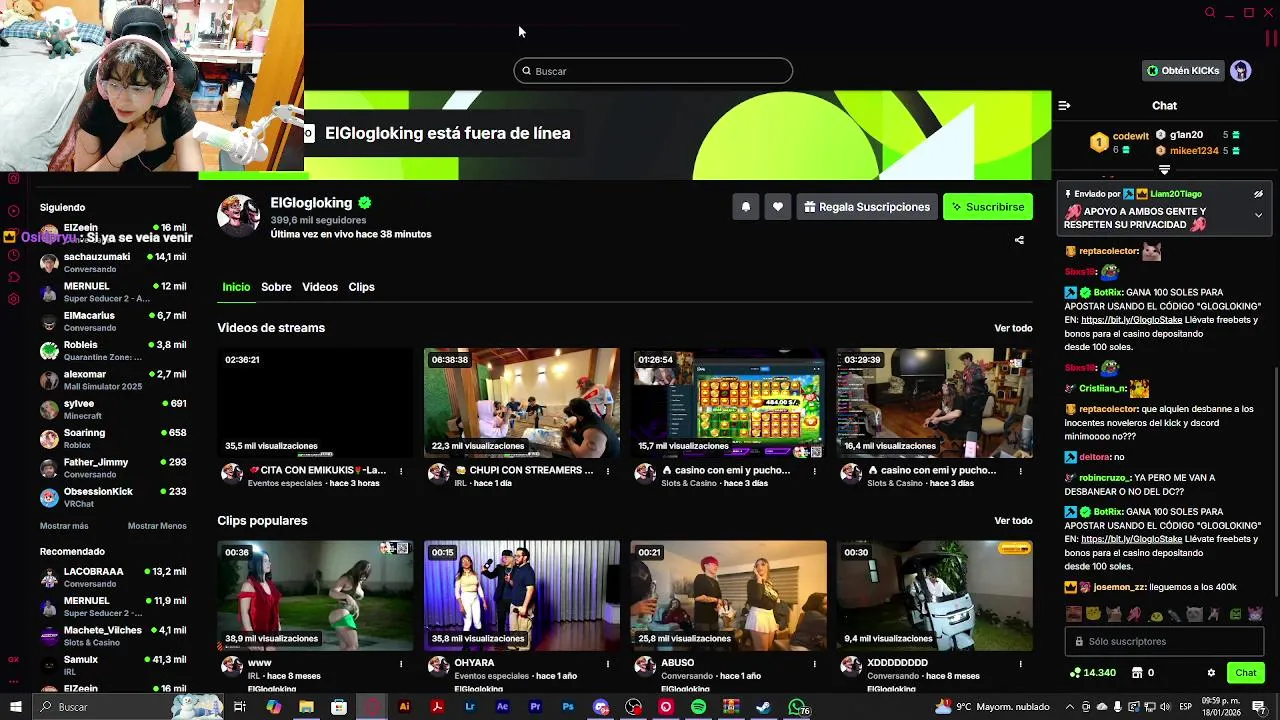Open the ABUSO clip thumbnail
This screenshot has height=720, width=1280.
click(728, 596)
